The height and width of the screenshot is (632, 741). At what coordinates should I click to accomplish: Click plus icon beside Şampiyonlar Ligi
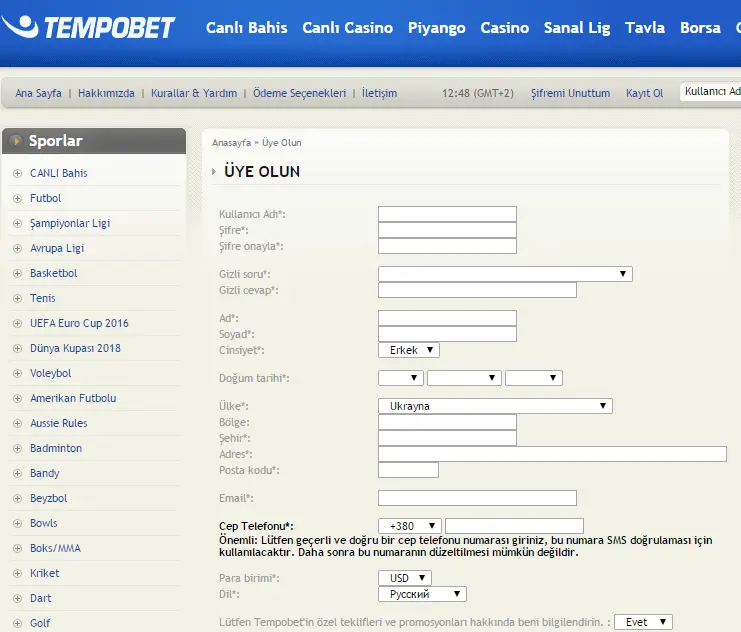(17, 224)
